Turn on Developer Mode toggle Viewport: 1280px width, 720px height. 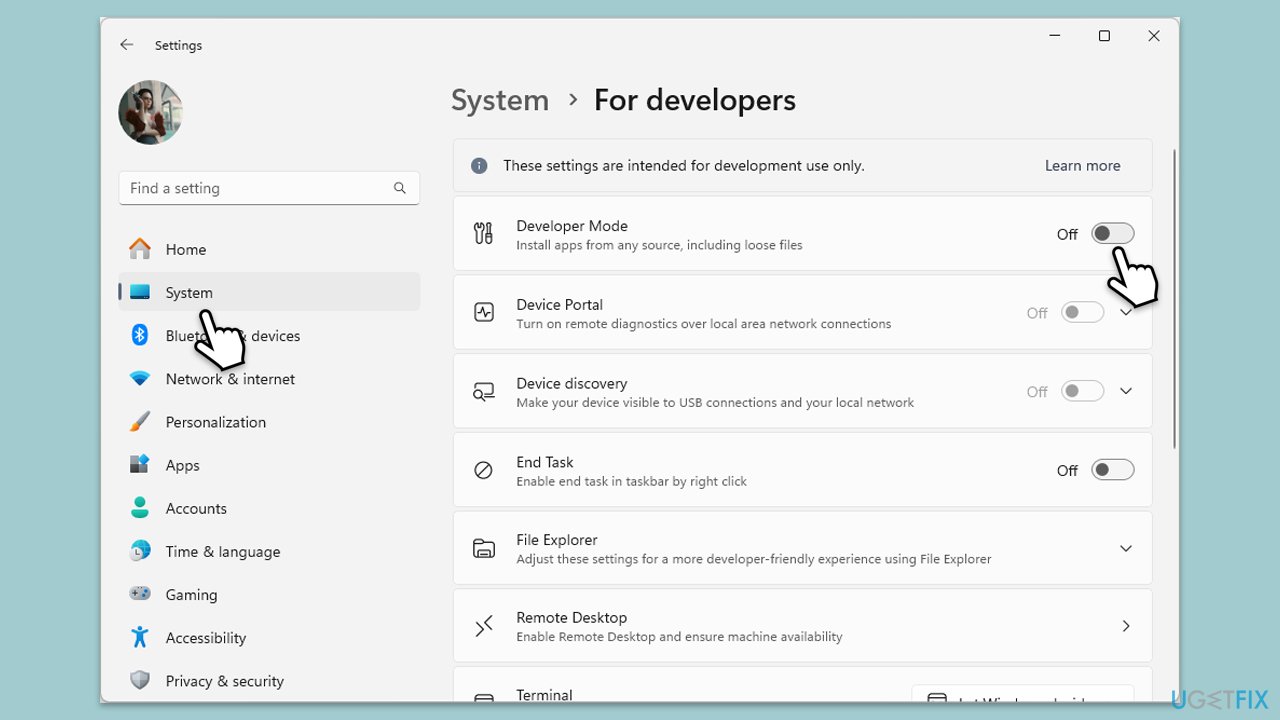(1112, 233)
